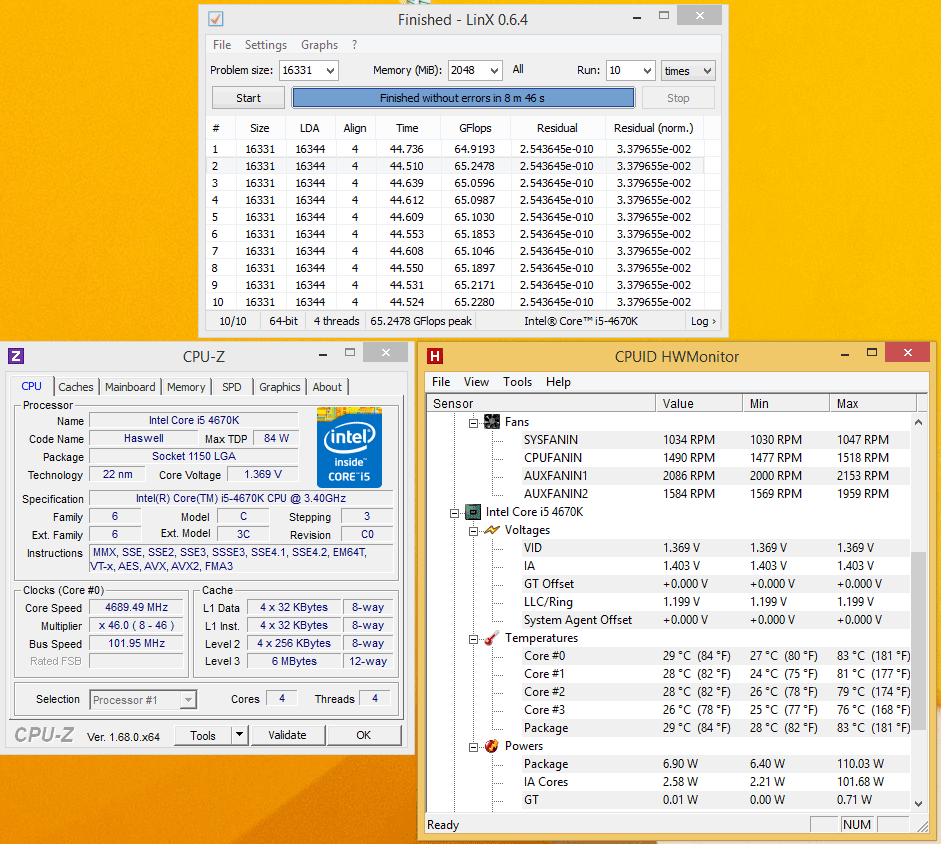Click the Voltages lightning icon
The image size is (941, 844).
pyautogui.click(x=492, y=530)
